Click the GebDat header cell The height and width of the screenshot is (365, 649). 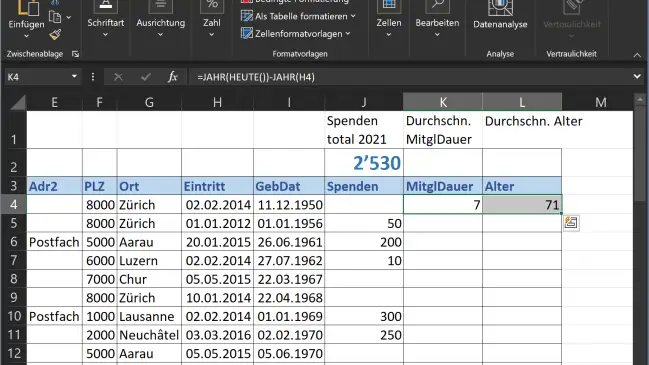289,186
